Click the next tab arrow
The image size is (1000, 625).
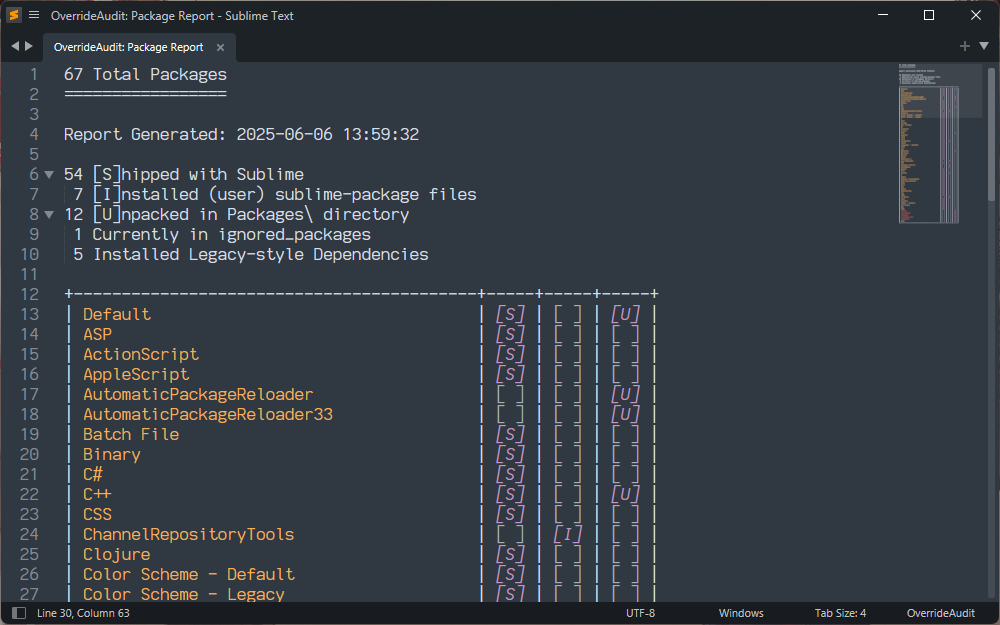pos(29,47)
